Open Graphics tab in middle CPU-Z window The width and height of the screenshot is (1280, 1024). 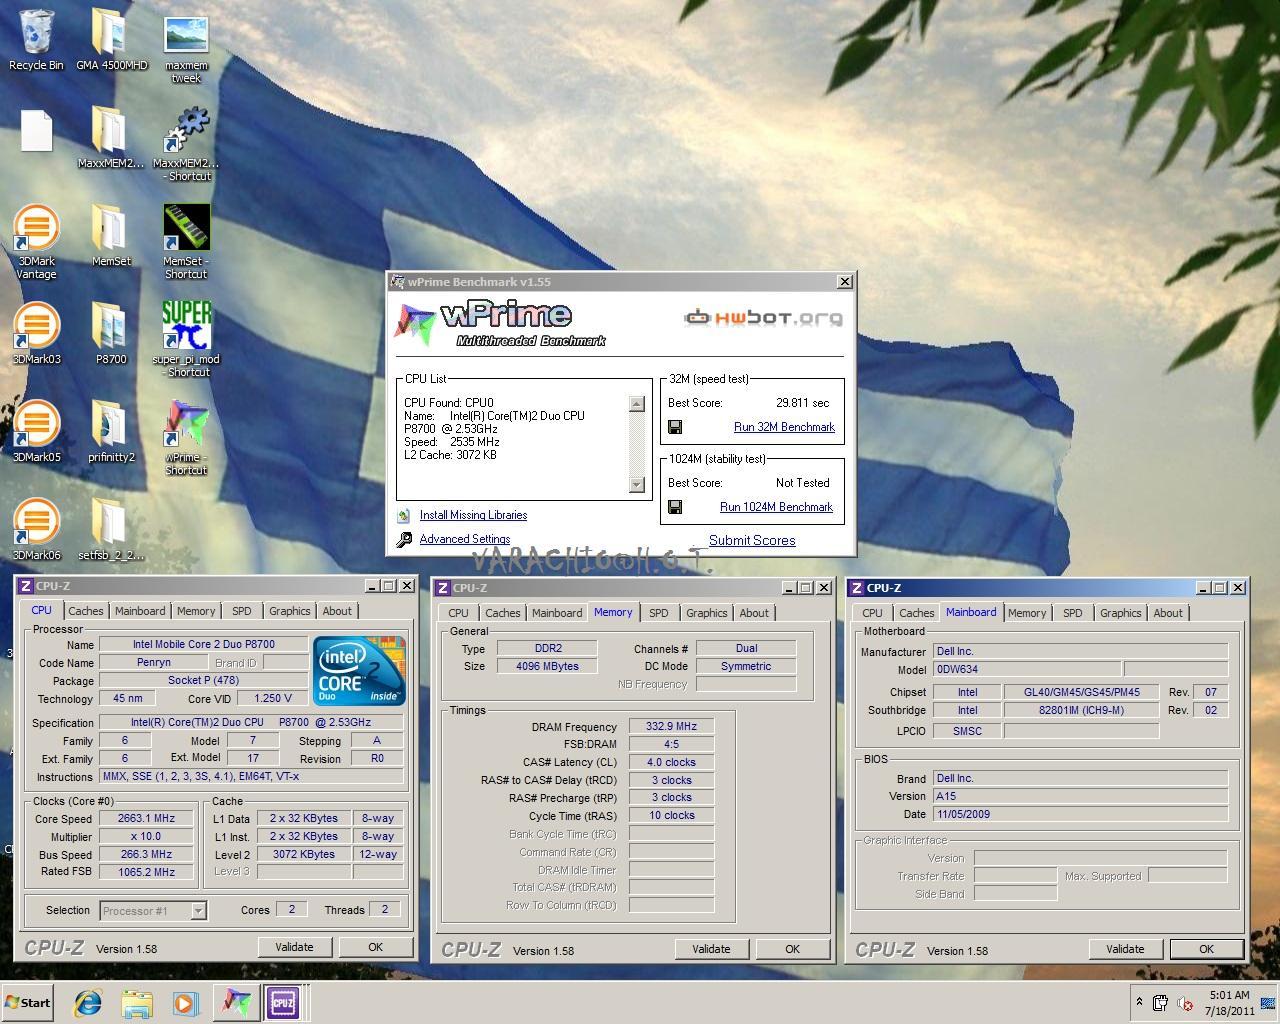(x=707, y=613)
